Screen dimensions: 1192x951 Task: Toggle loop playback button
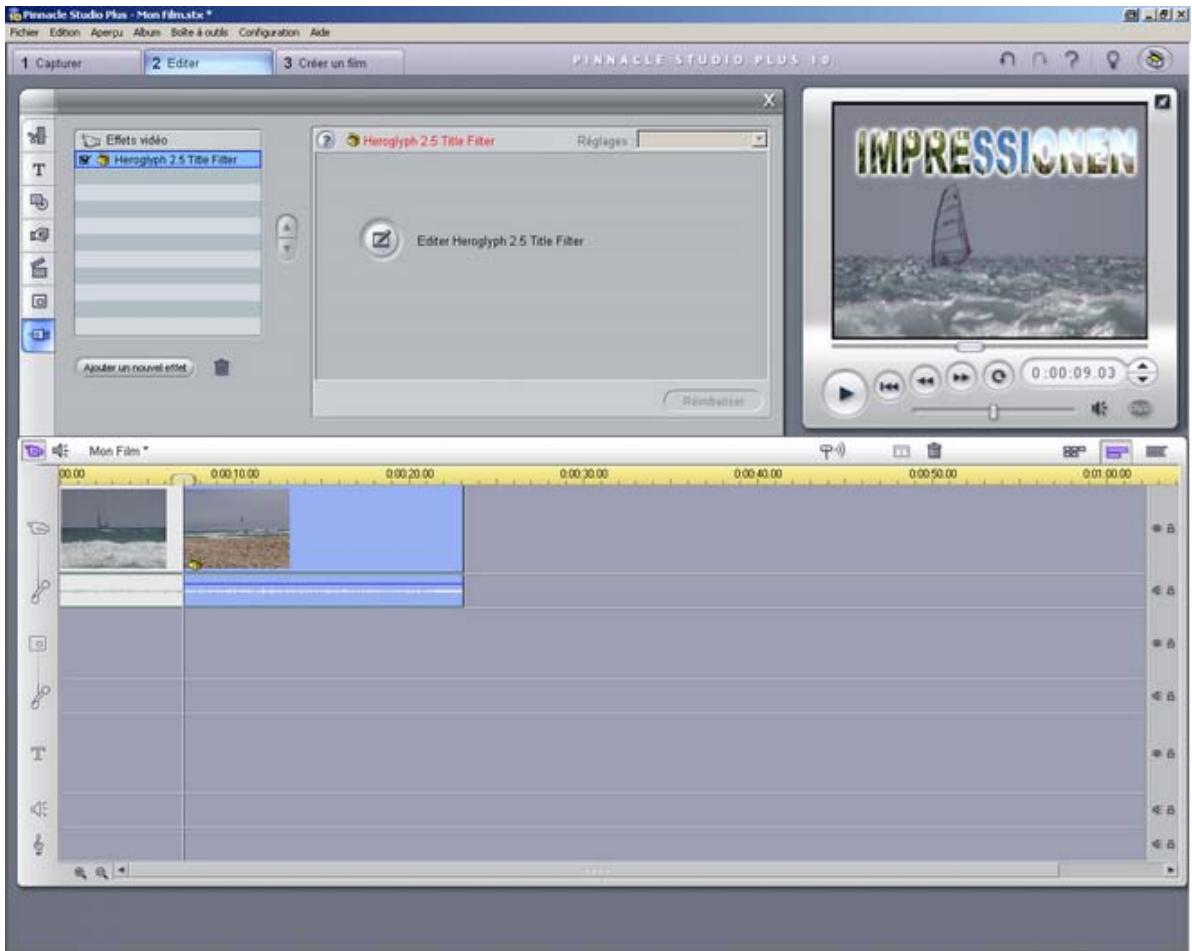(997, 376)
